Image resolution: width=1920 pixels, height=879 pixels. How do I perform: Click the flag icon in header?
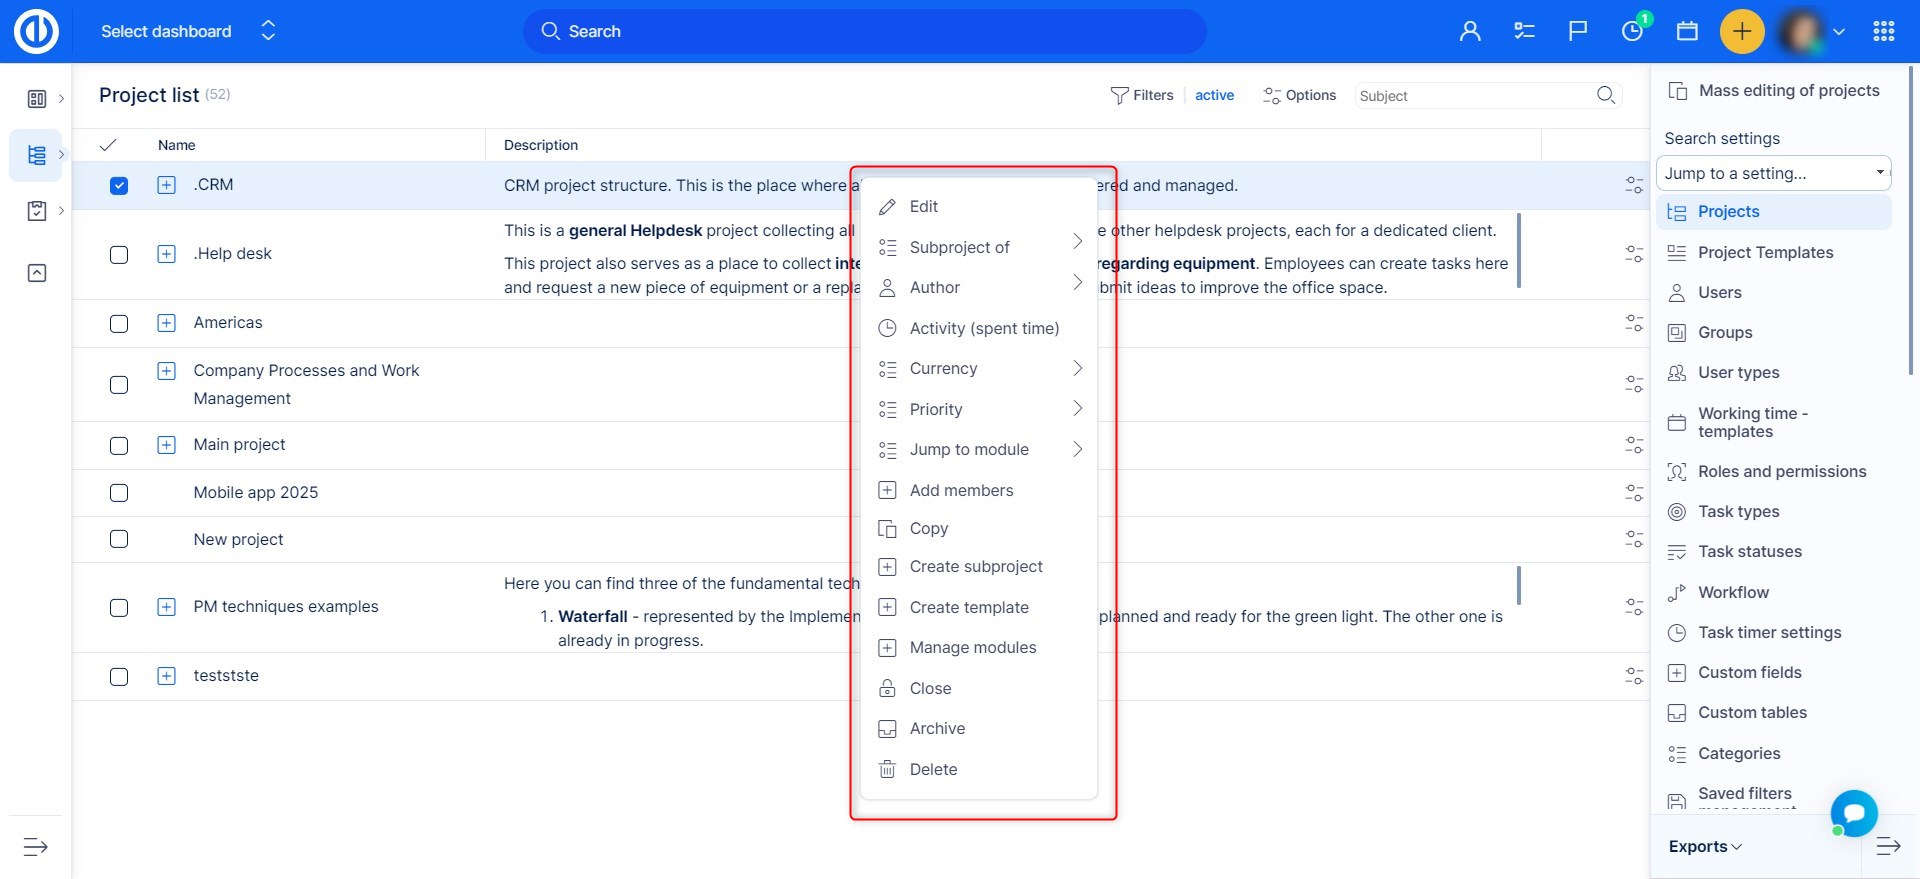(x=1578, y=32)
